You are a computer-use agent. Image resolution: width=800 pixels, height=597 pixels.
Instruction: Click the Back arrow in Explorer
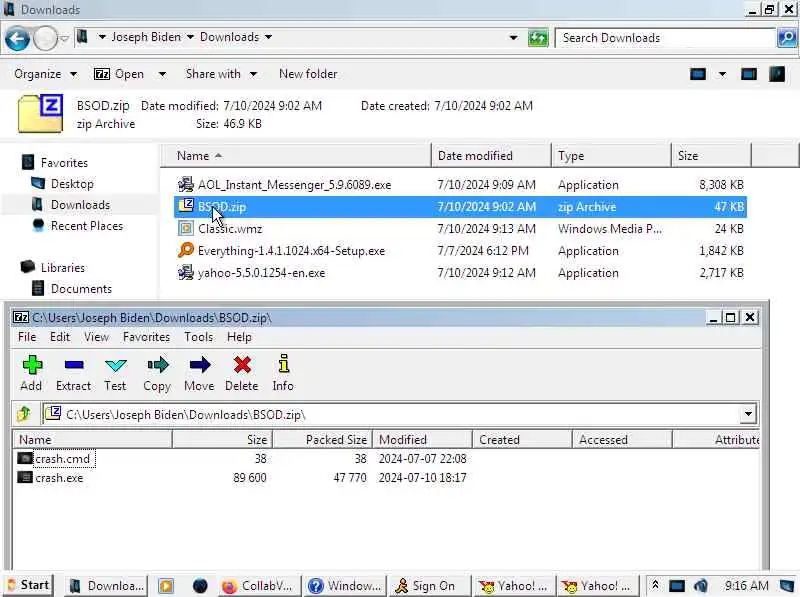tap(17, 38)
